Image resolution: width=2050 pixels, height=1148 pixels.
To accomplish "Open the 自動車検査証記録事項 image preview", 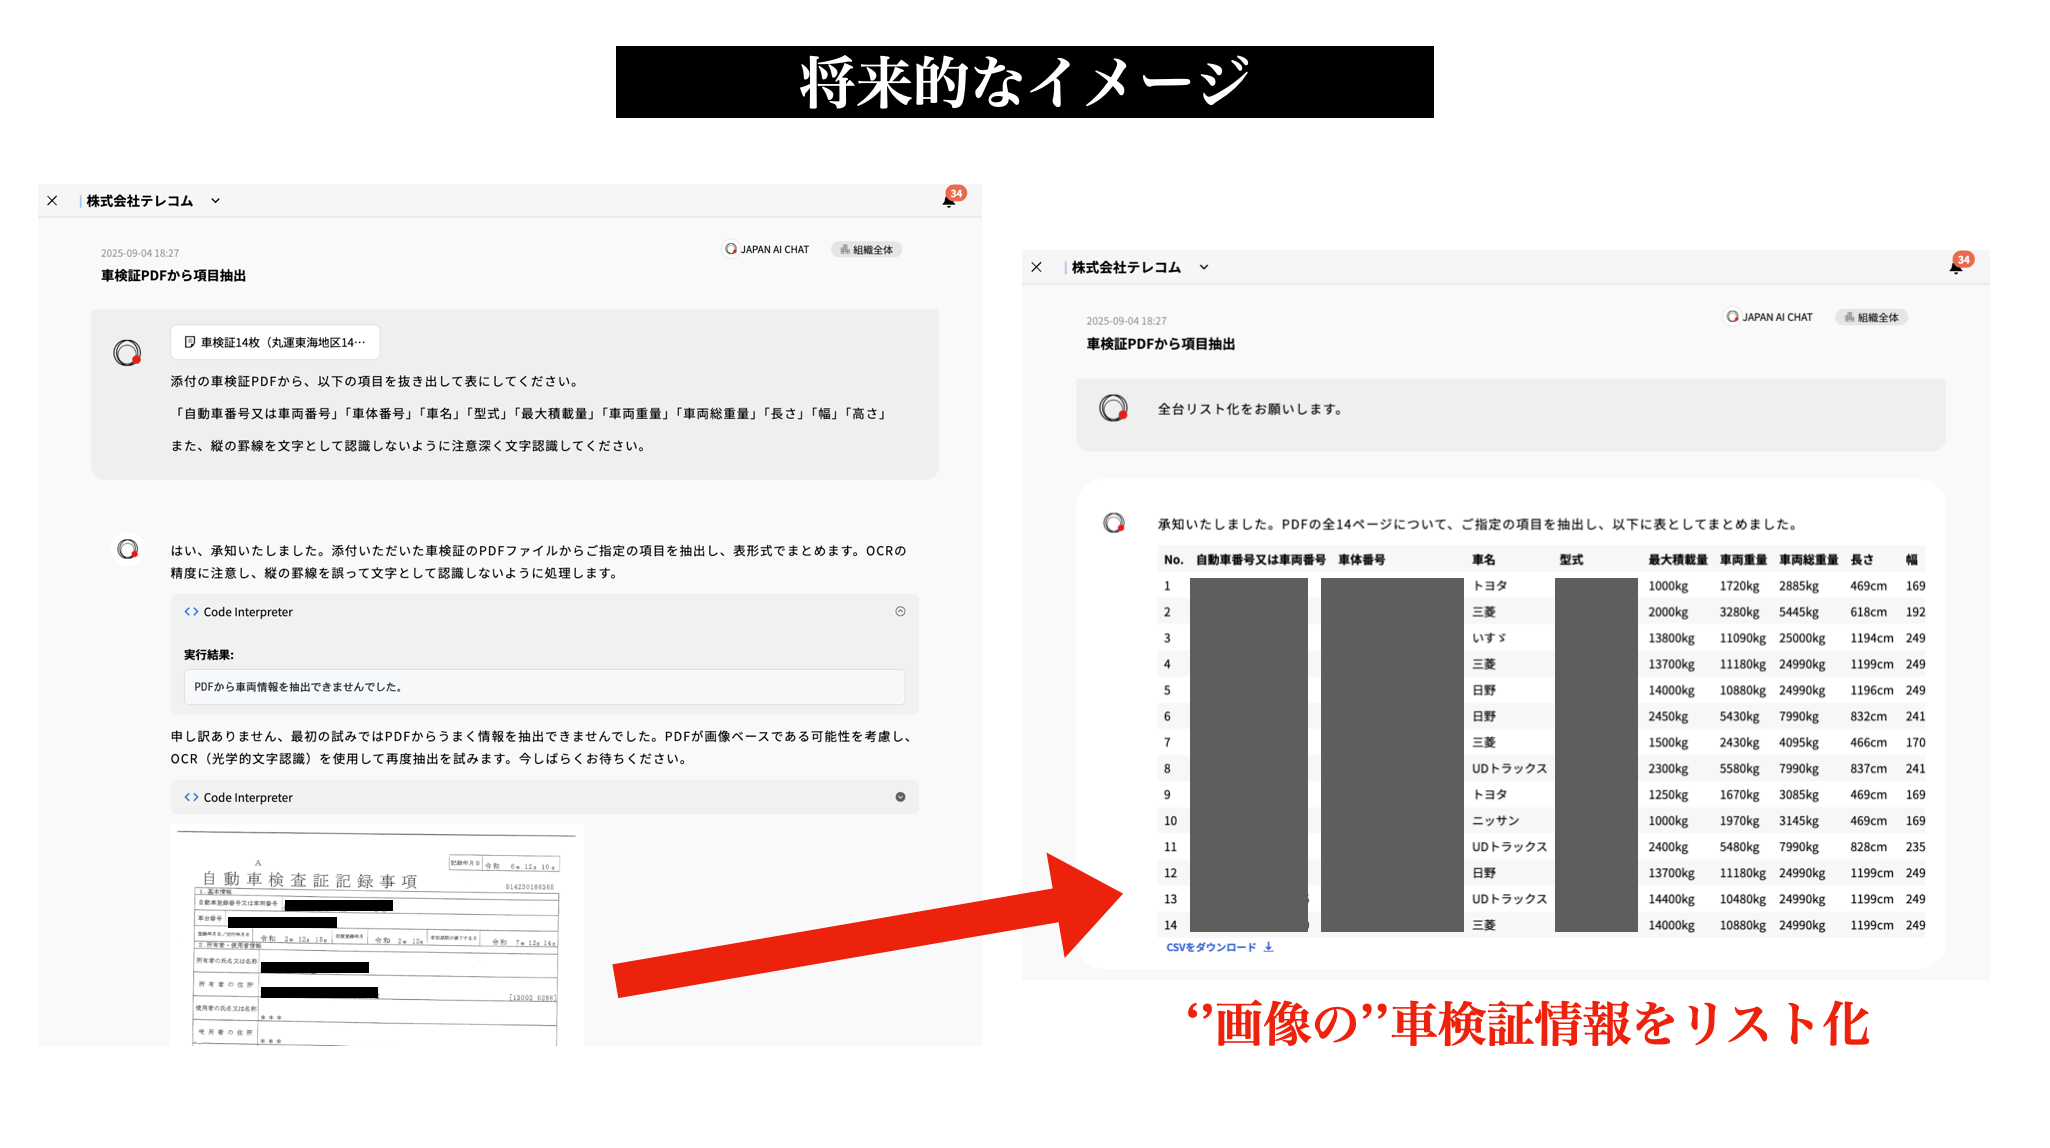I will [x=377, y=936].
